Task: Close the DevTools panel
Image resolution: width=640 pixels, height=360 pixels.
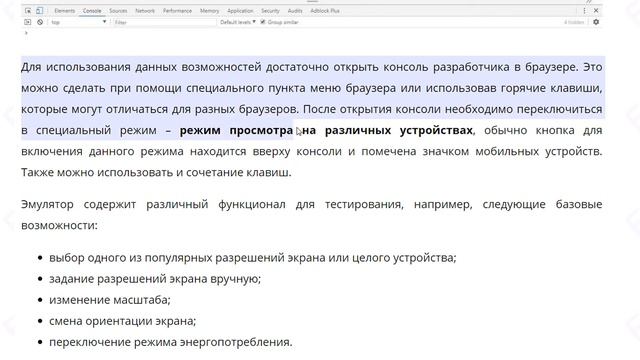Action: click(596, 11)
